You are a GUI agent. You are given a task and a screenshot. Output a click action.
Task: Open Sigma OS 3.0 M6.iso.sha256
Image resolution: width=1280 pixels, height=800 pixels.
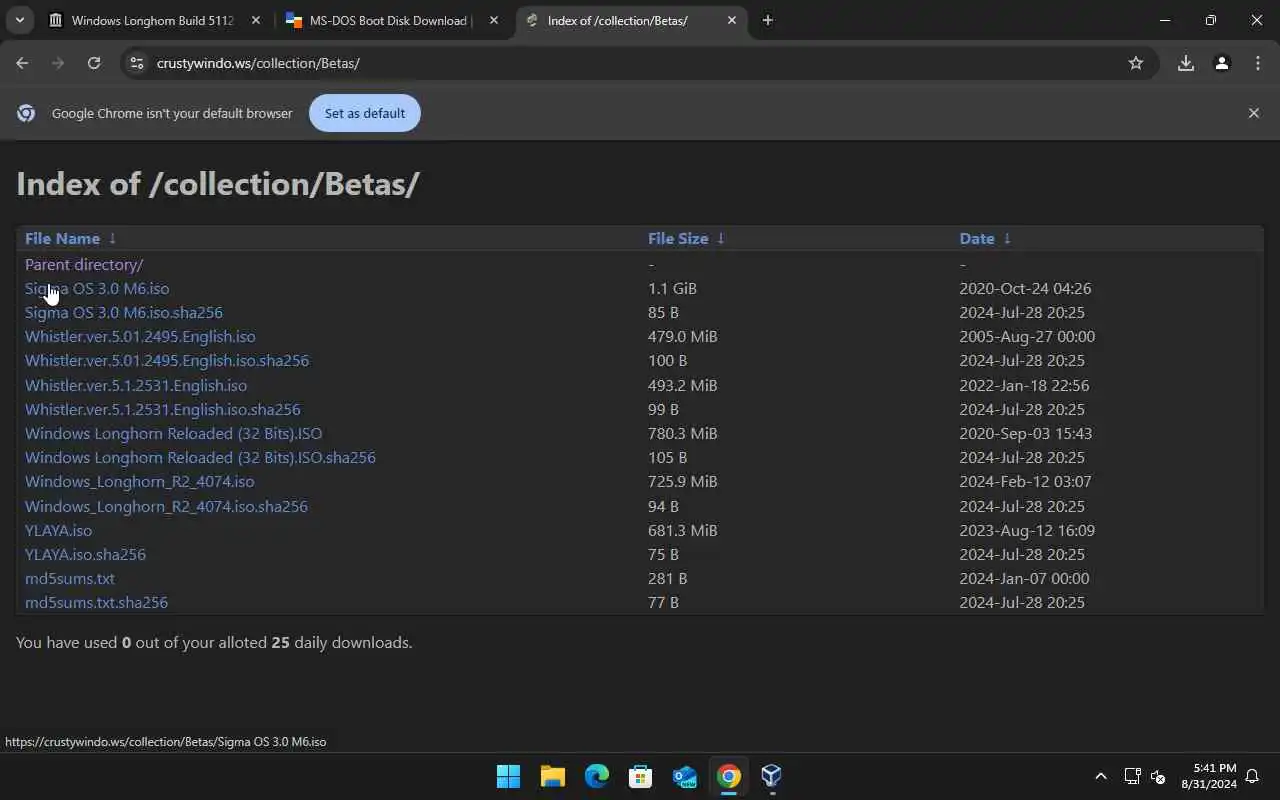coord(124,312)
